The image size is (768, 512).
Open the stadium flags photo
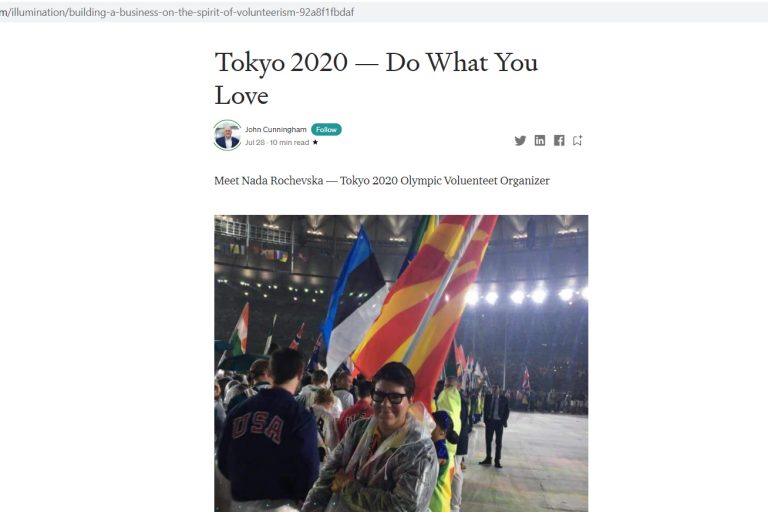401,364
